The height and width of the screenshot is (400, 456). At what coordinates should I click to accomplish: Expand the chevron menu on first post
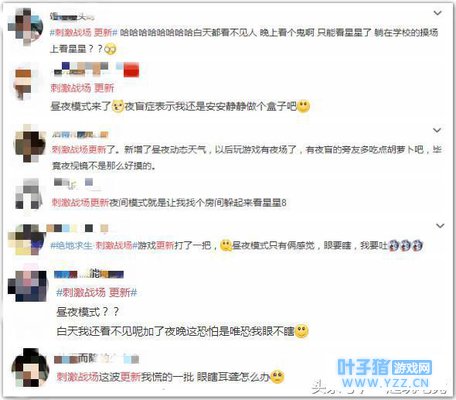click(x=437, y=13)
